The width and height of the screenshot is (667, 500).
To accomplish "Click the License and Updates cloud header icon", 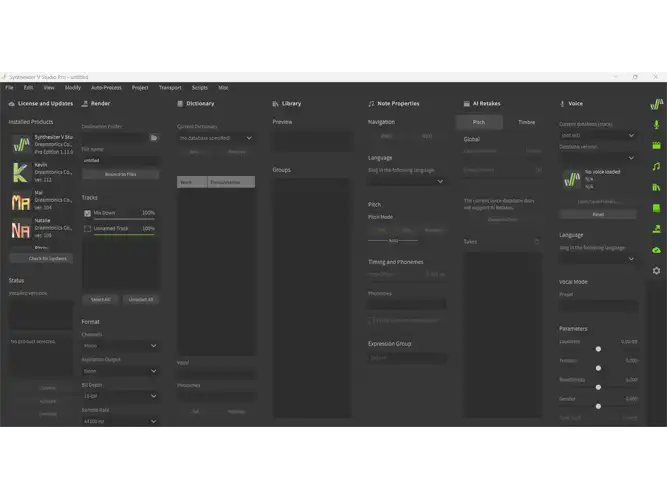I will 11,104.
